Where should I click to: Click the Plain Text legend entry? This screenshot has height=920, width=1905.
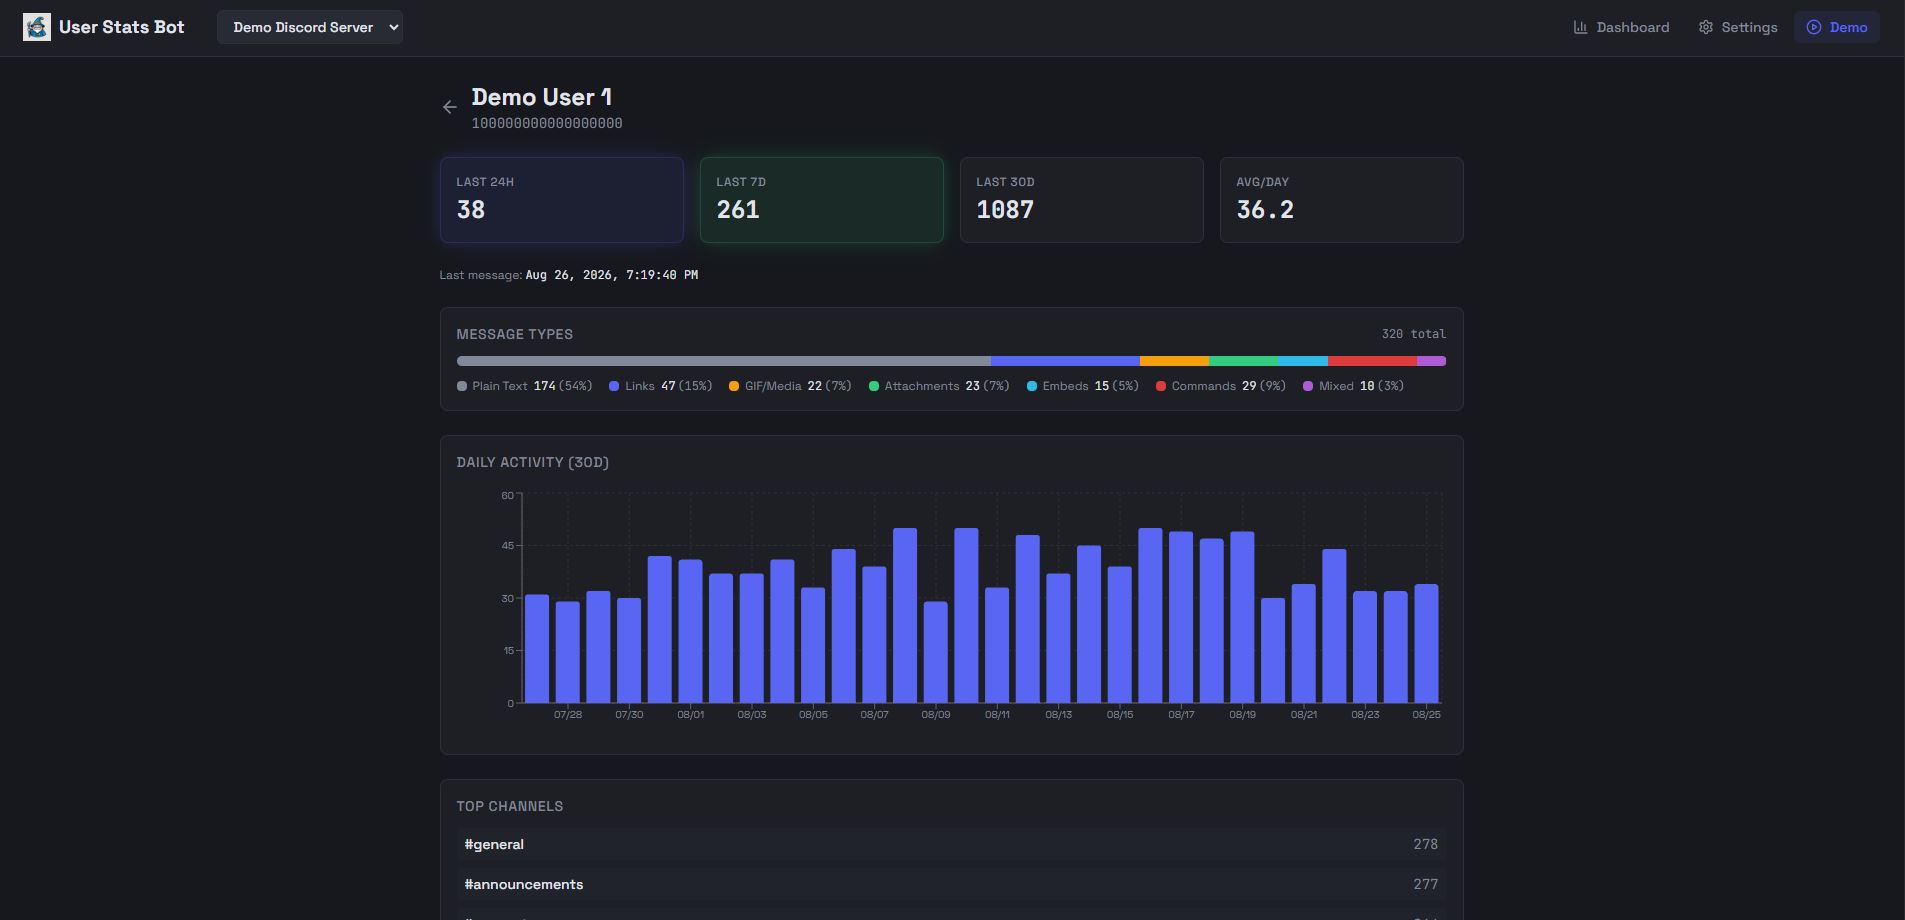(x=525, y=386)
